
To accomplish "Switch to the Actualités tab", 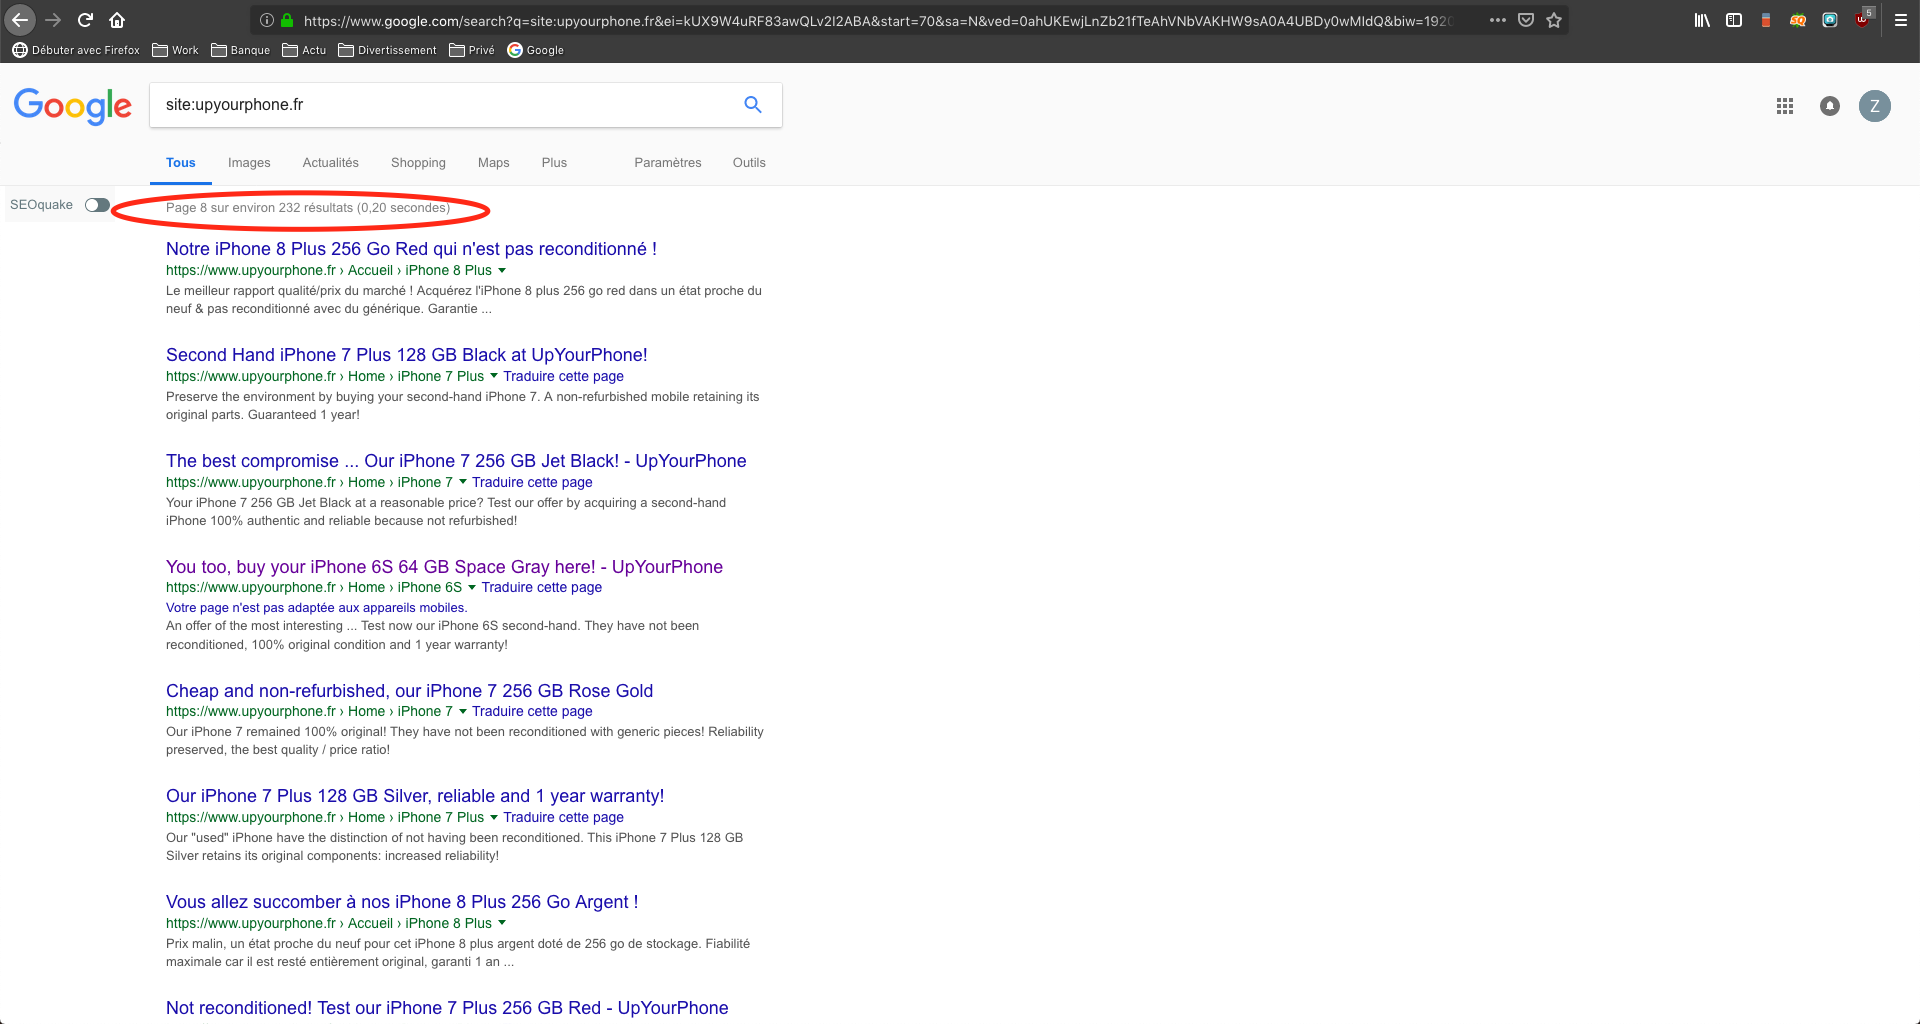I will (x=331, y=163).
